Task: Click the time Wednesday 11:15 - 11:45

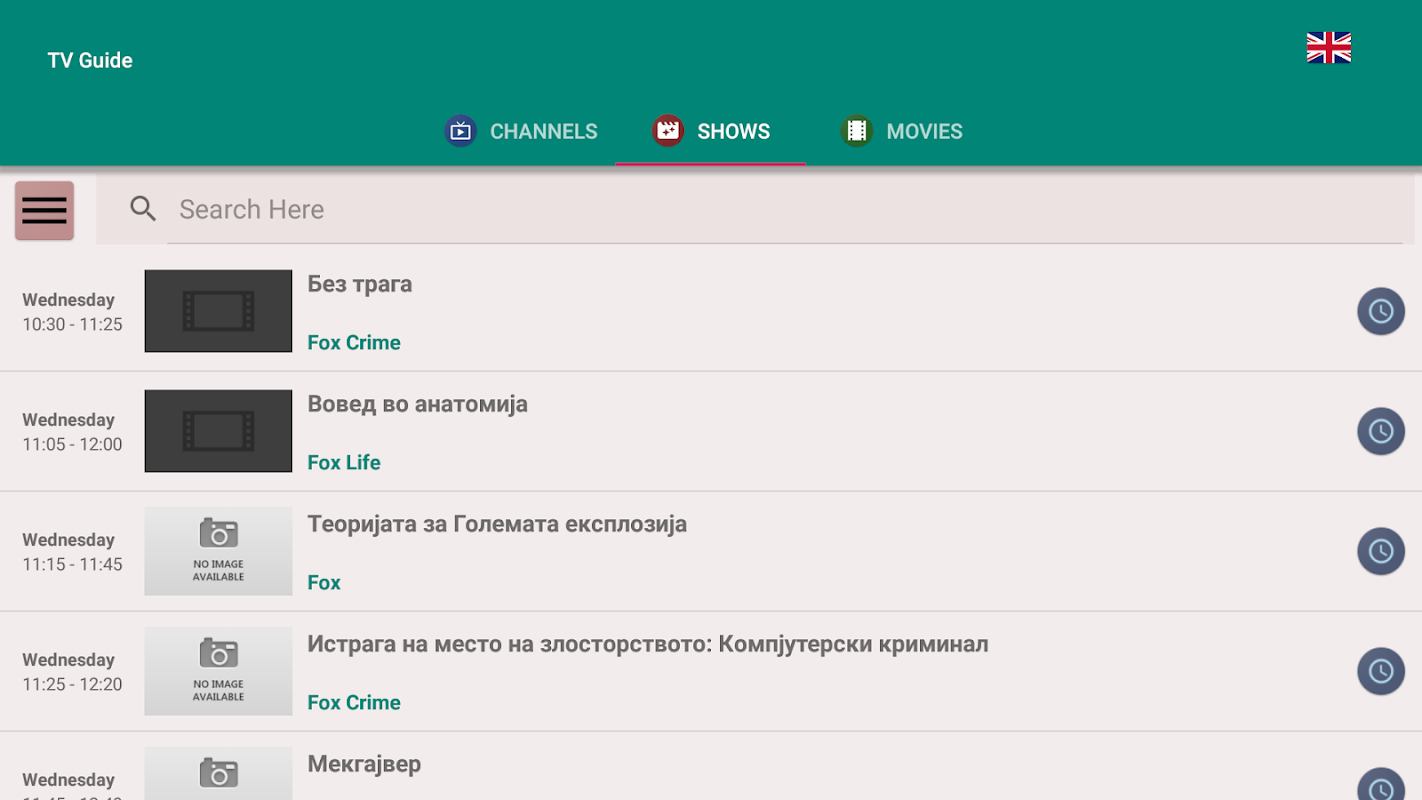Action: tap(72, 552)
